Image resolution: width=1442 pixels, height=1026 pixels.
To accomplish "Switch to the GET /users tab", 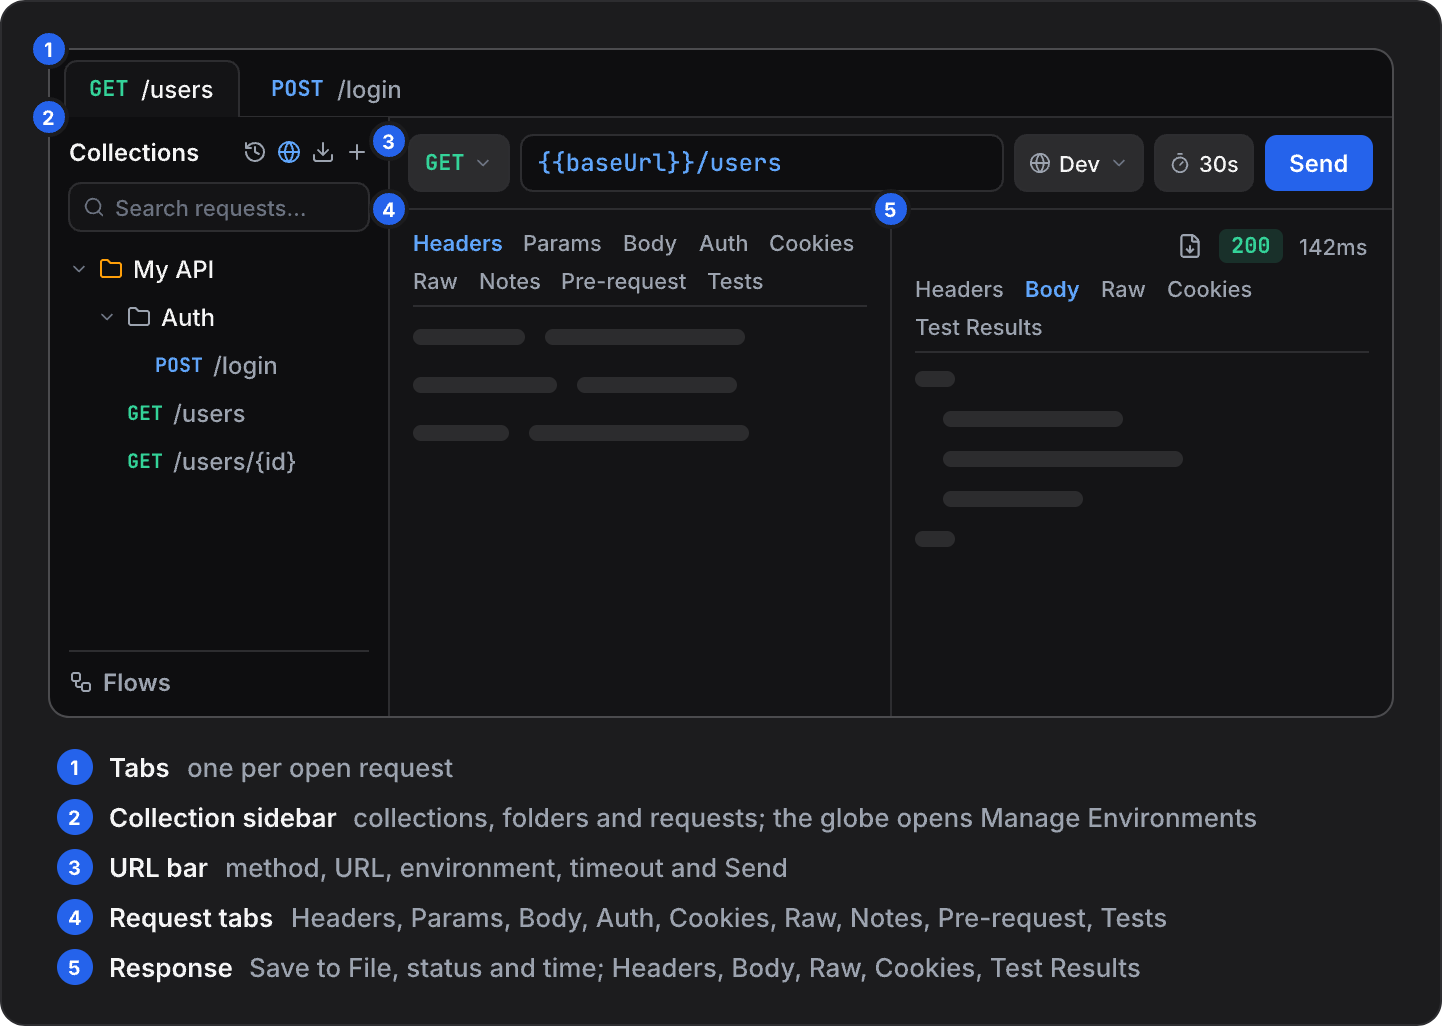I will coord(152,89).
